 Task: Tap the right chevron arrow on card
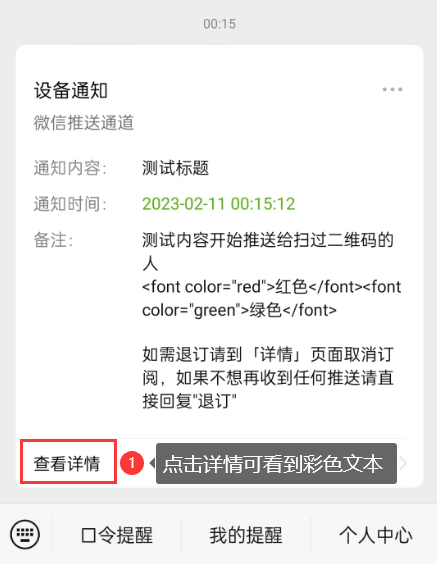[x=403, y=463]
